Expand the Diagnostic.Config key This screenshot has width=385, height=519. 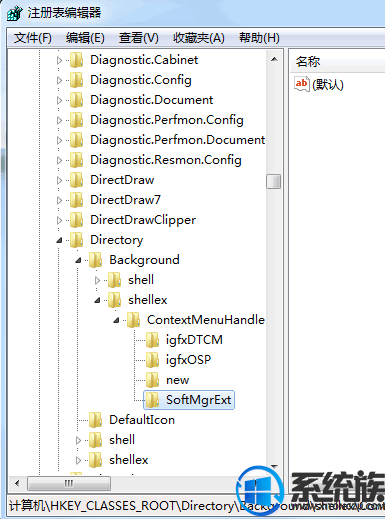pyautogui.click(x=59, y=80)
